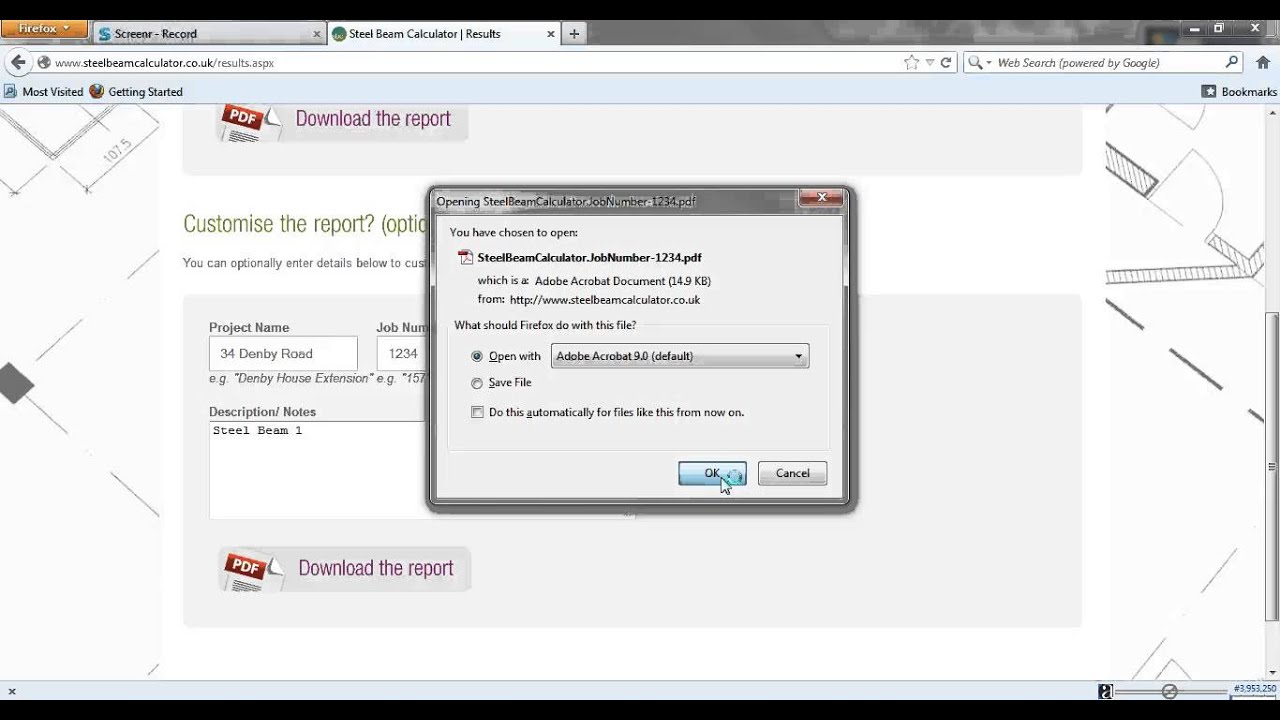Screen dimensions: 1280x720
Task: Open the URL history dropdown arrow
Action: 930,62
